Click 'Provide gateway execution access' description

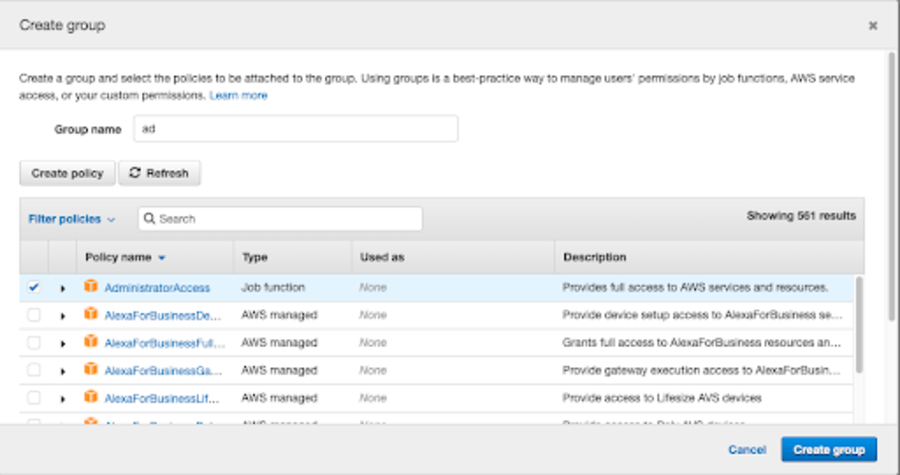click(701, 371)
